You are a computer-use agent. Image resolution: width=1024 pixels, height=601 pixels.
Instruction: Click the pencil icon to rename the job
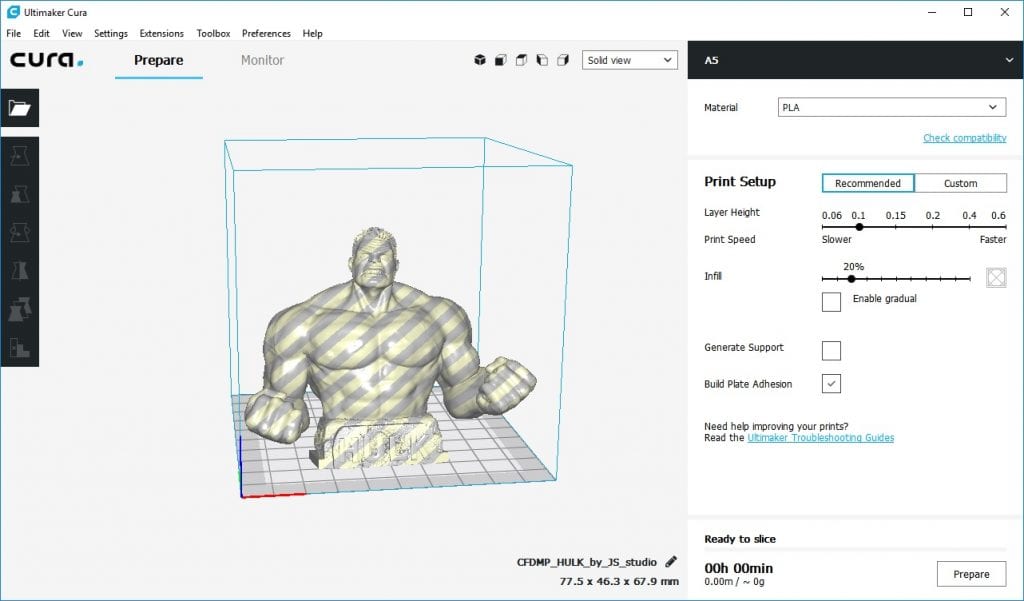pyautogui.click(x=671, y=561)
